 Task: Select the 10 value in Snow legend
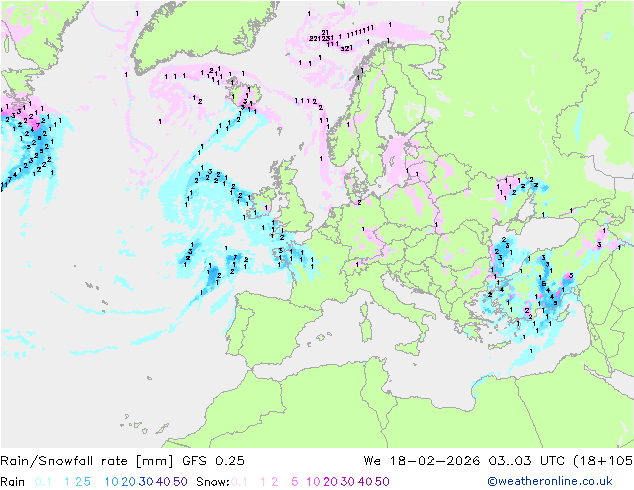coord(313,482)
